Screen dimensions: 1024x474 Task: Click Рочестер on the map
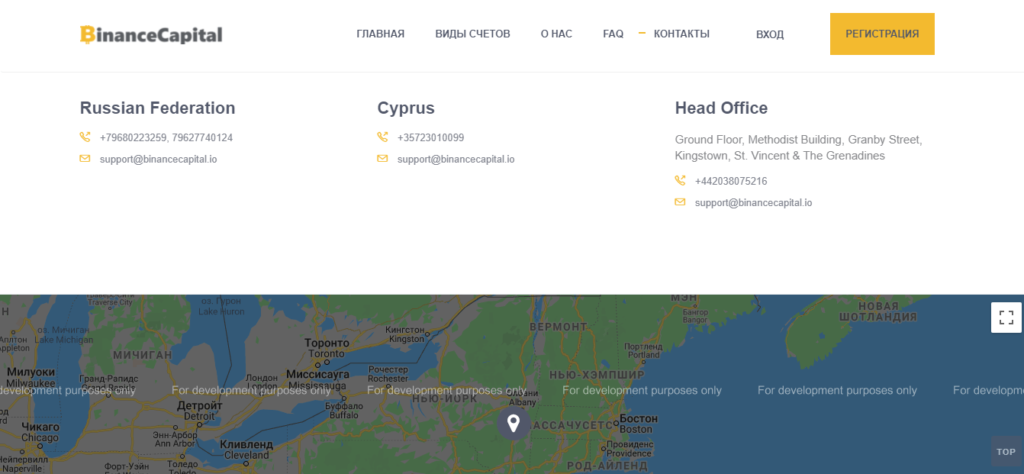388,369
